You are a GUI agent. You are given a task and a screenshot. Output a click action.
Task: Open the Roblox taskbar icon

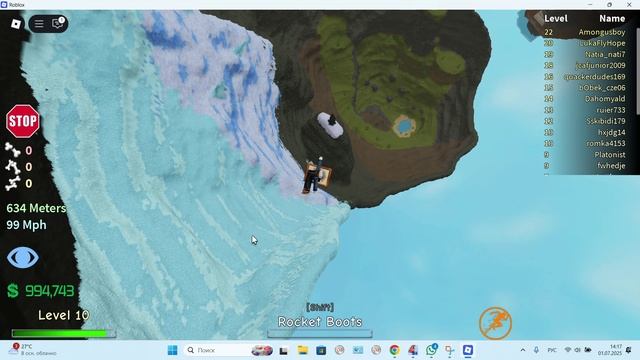point(468,350)
